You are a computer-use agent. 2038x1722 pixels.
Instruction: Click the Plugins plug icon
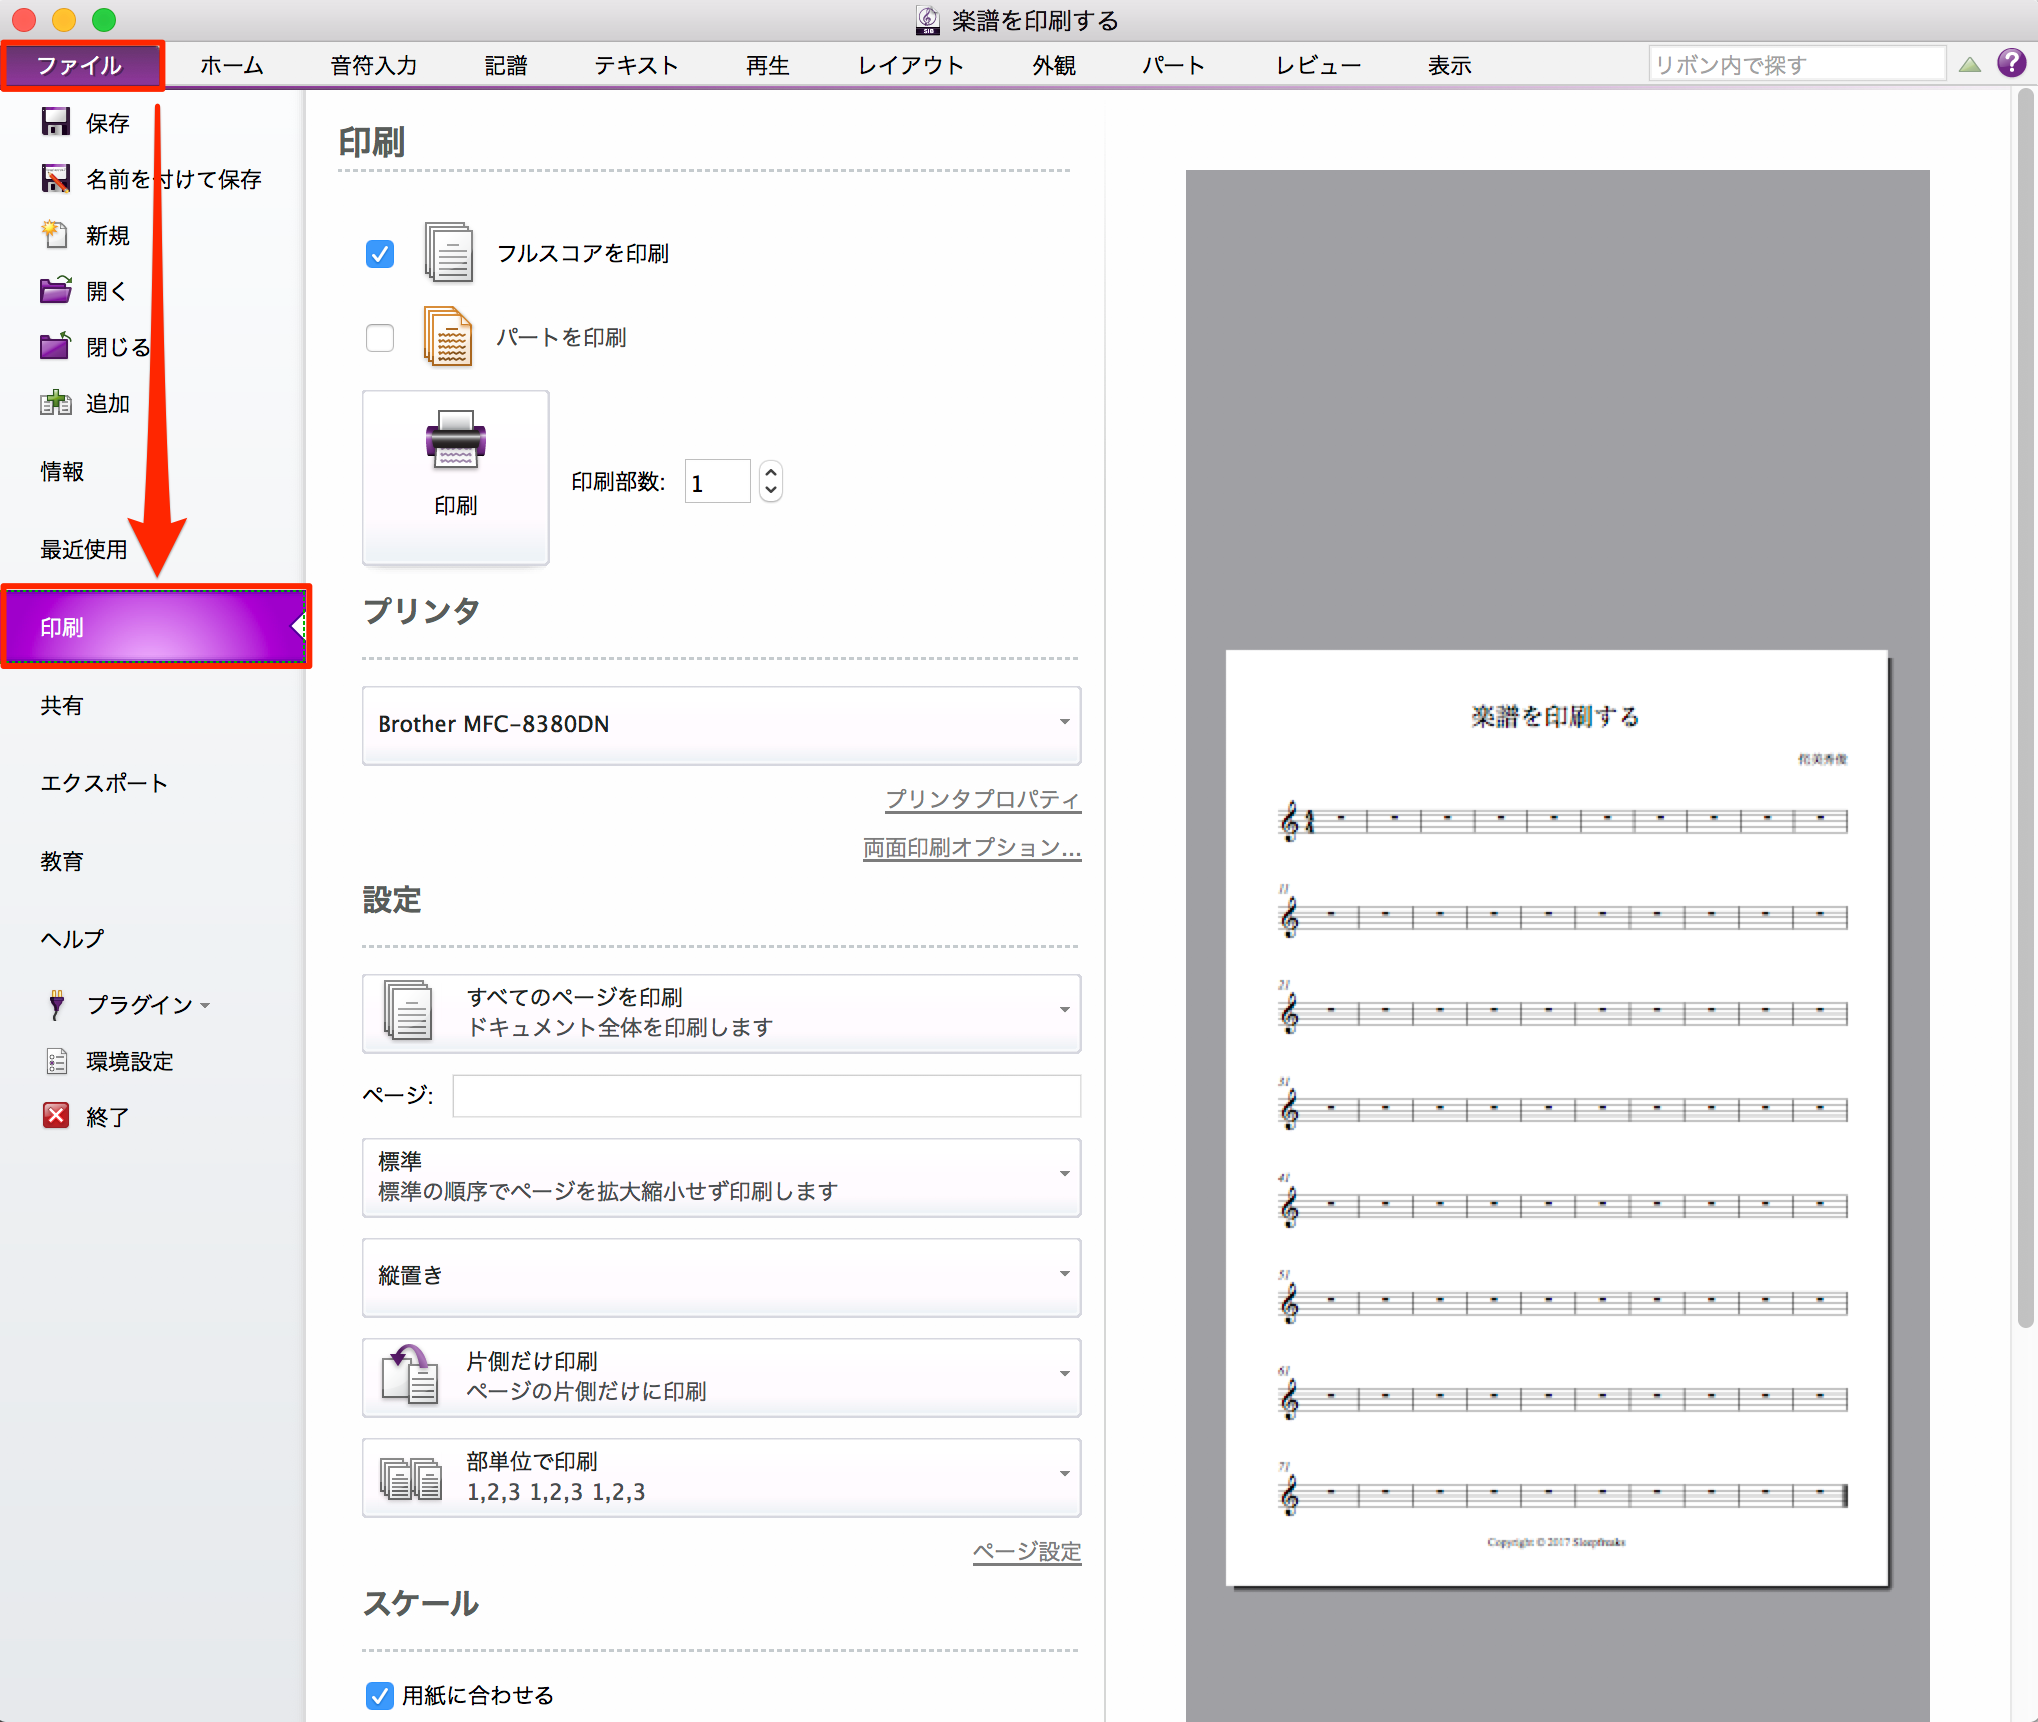tap(57, 1004)
